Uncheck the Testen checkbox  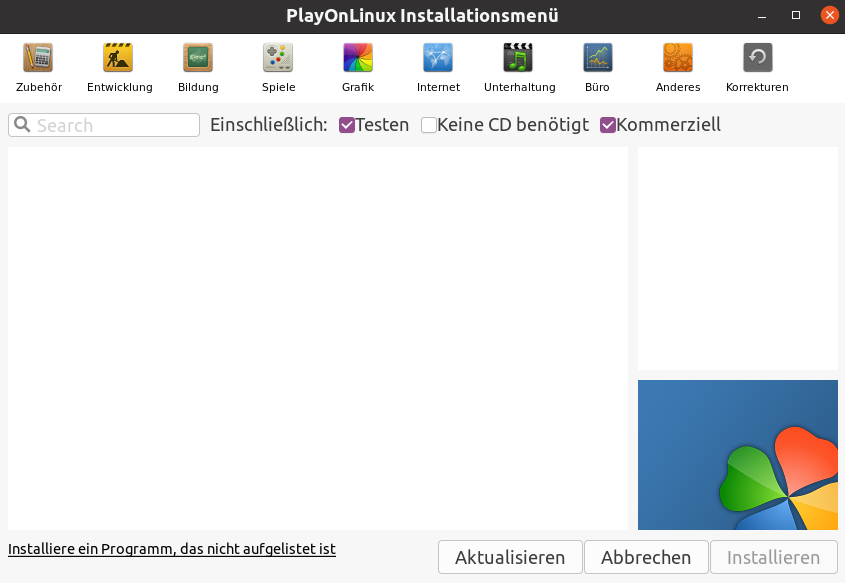coord(347,125)
